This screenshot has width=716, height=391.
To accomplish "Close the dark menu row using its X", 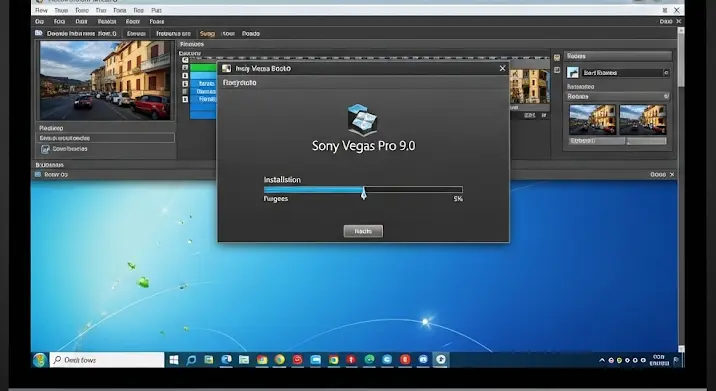I will 679,21.
